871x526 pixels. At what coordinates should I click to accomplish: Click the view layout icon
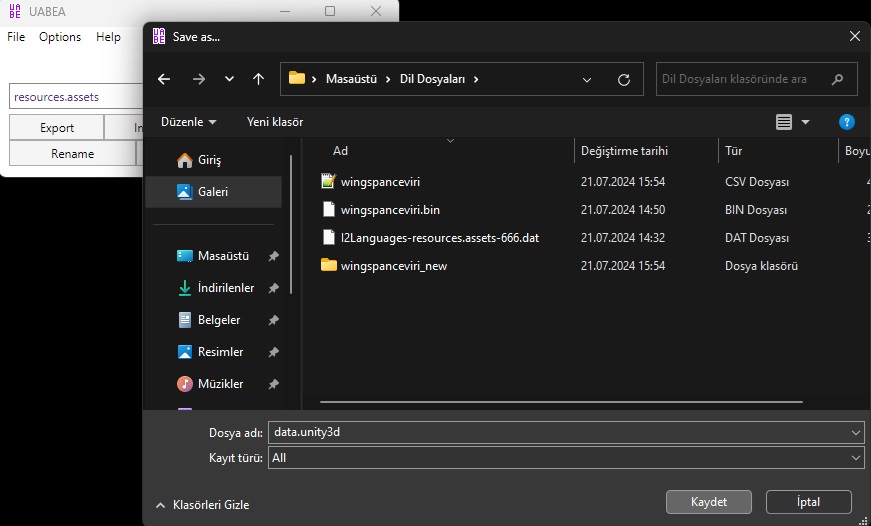(784, 122)
